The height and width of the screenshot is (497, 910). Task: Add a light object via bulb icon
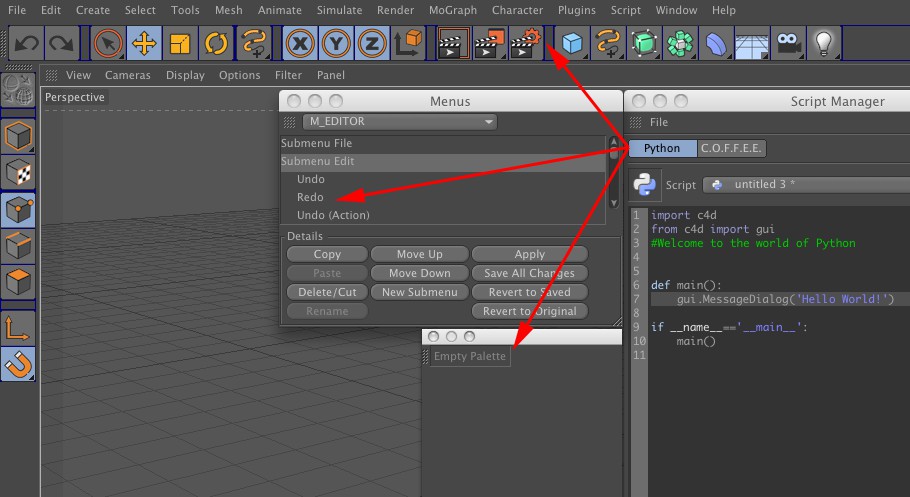coord(823,43)
